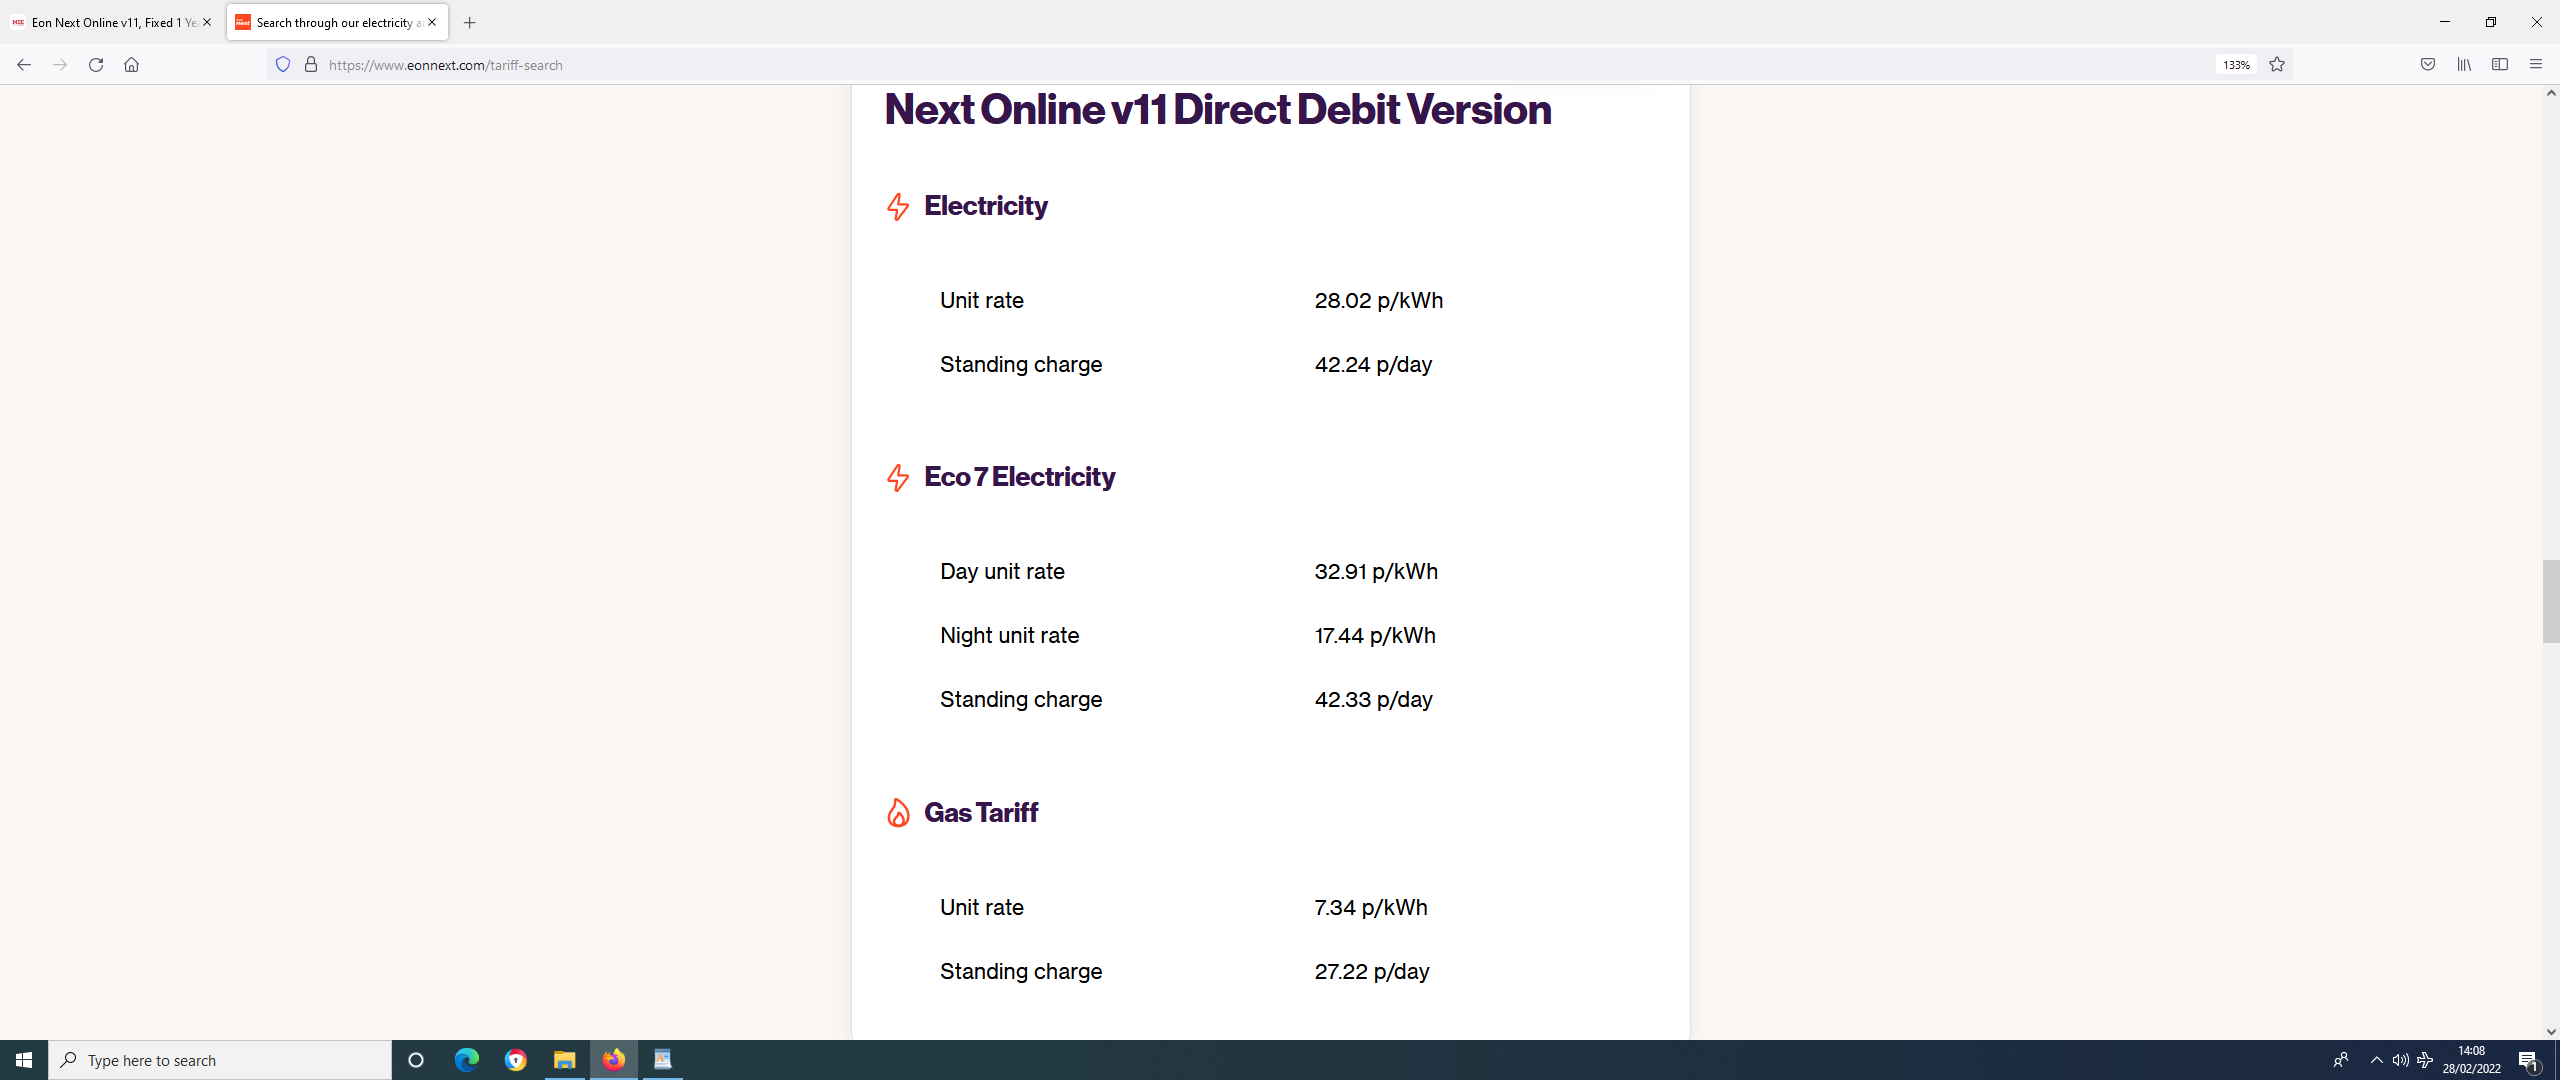Open the Firefox library
This screenshot has width=2560, height=1080.
(x=2464, y=65)
